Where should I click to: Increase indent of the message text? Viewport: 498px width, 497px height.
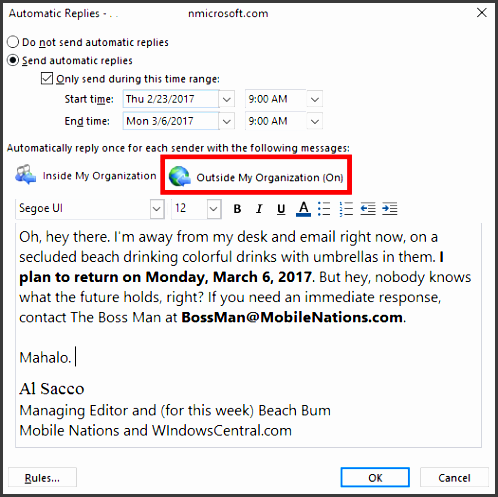390,209
